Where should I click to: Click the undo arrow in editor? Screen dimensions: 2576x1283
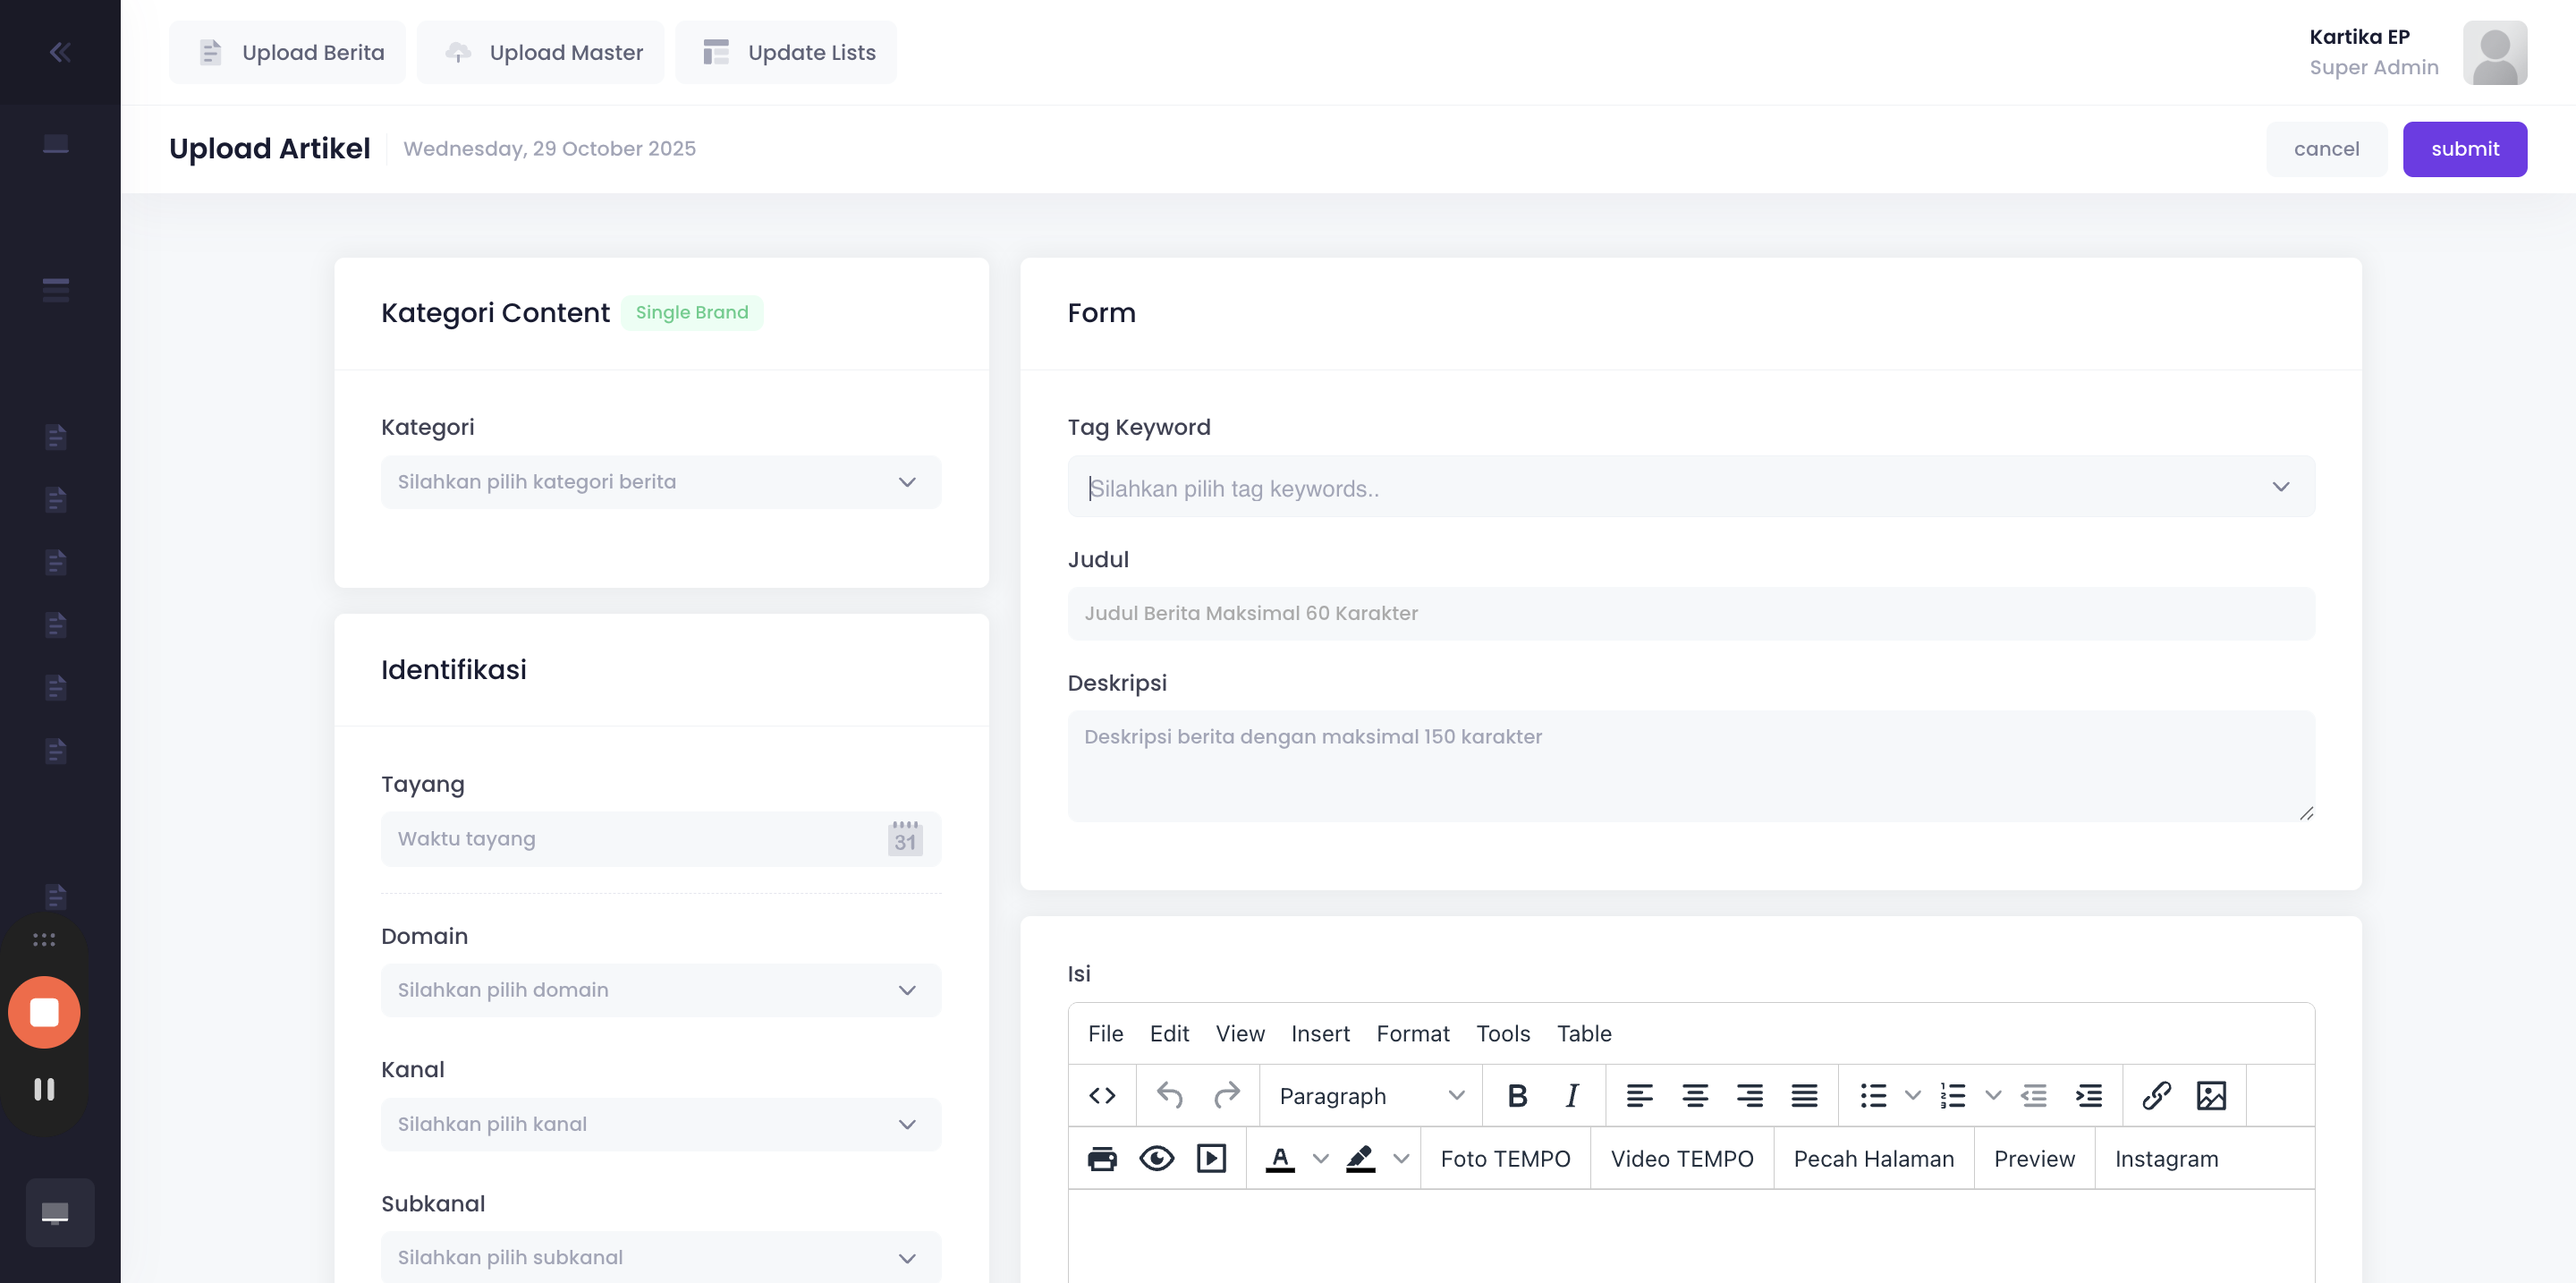click(x=1169, y=1096)
